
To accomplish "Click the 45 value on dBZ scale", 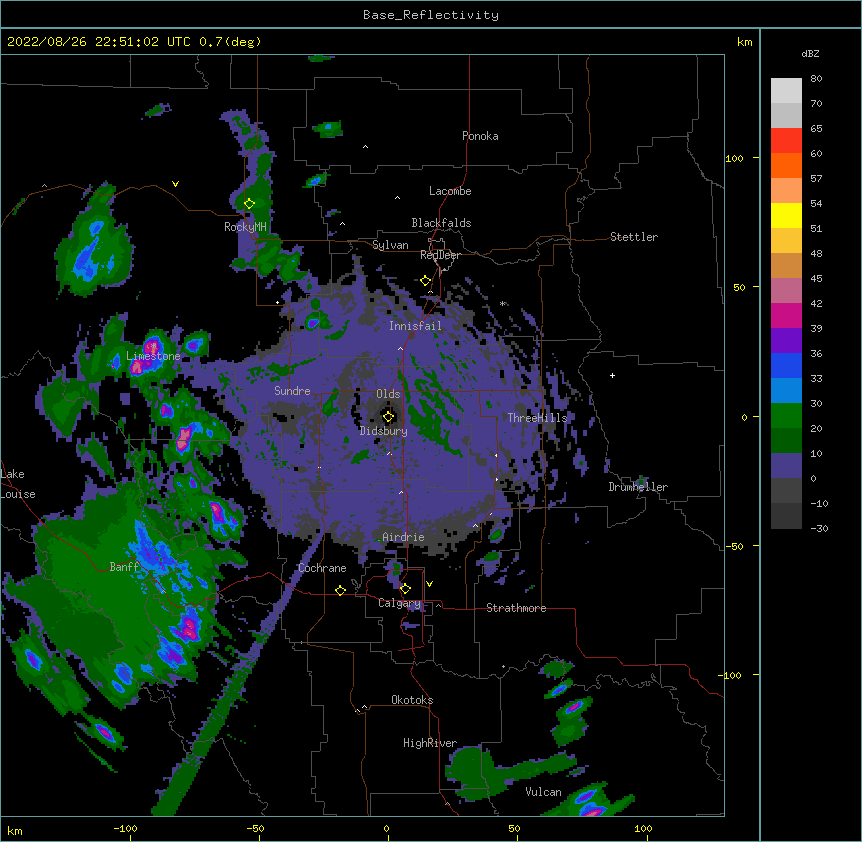I will click(816, 278).
